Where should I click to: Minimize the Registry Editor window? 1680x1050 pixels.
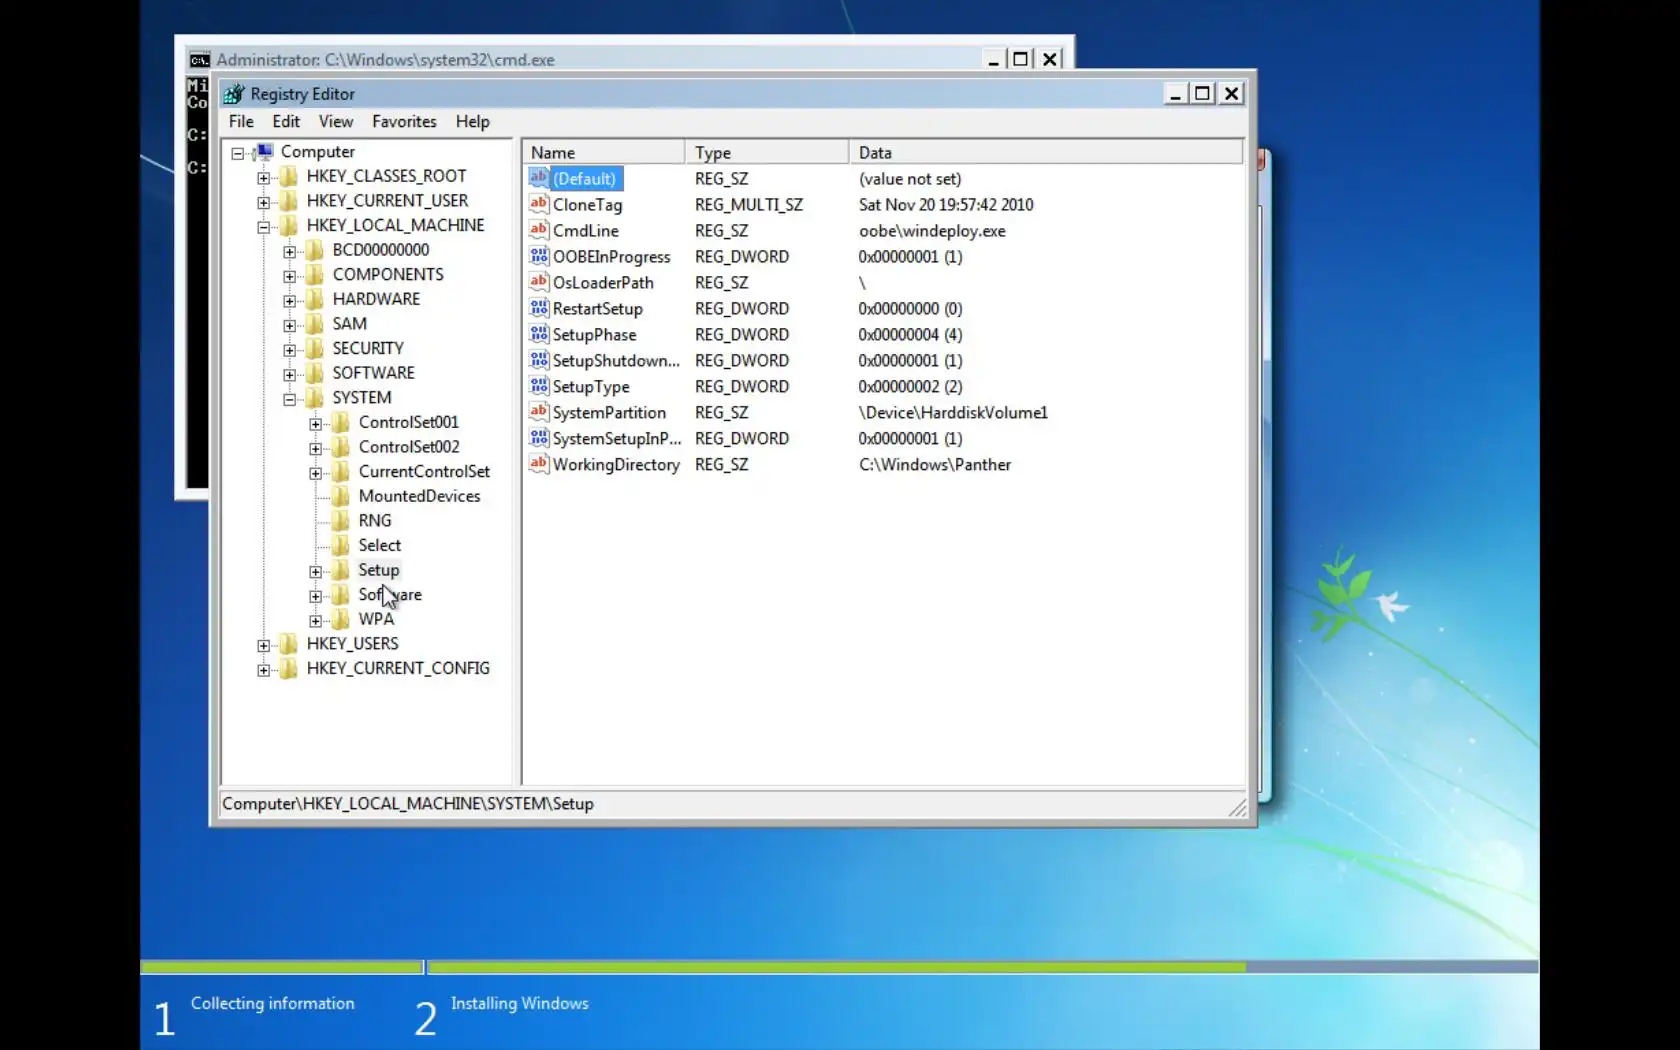tap(1175, 94)
